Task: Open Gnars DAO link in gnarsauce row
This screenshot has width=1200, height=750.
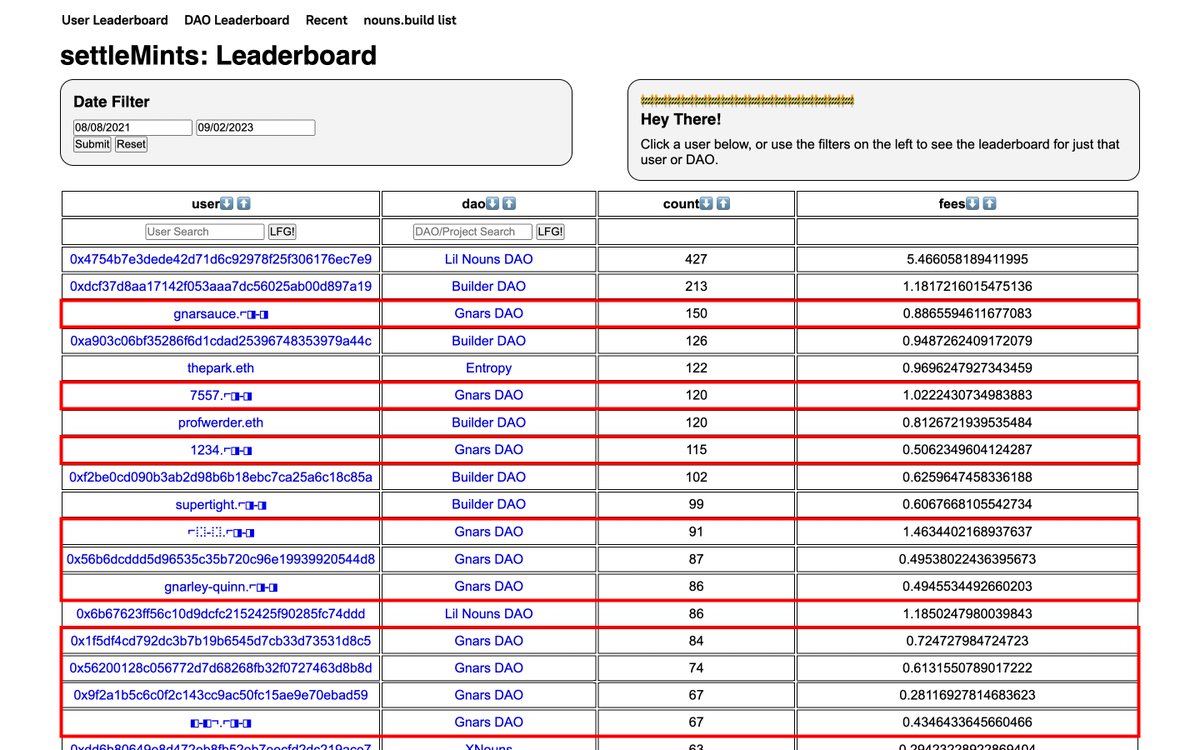Action: tap(489, 313)
